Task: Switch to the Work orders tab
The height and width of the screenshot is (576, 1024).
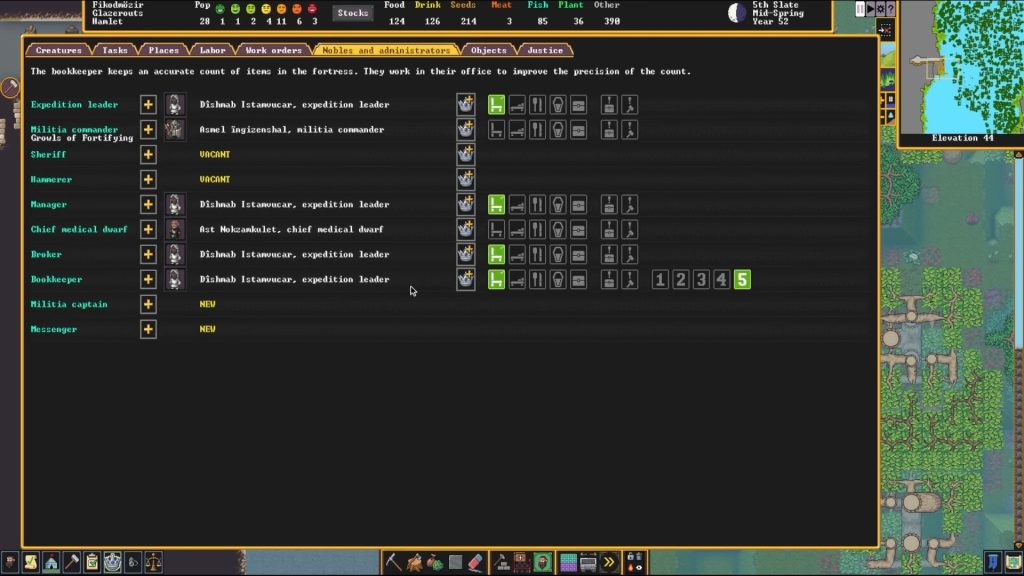Action: click(274, 50)
